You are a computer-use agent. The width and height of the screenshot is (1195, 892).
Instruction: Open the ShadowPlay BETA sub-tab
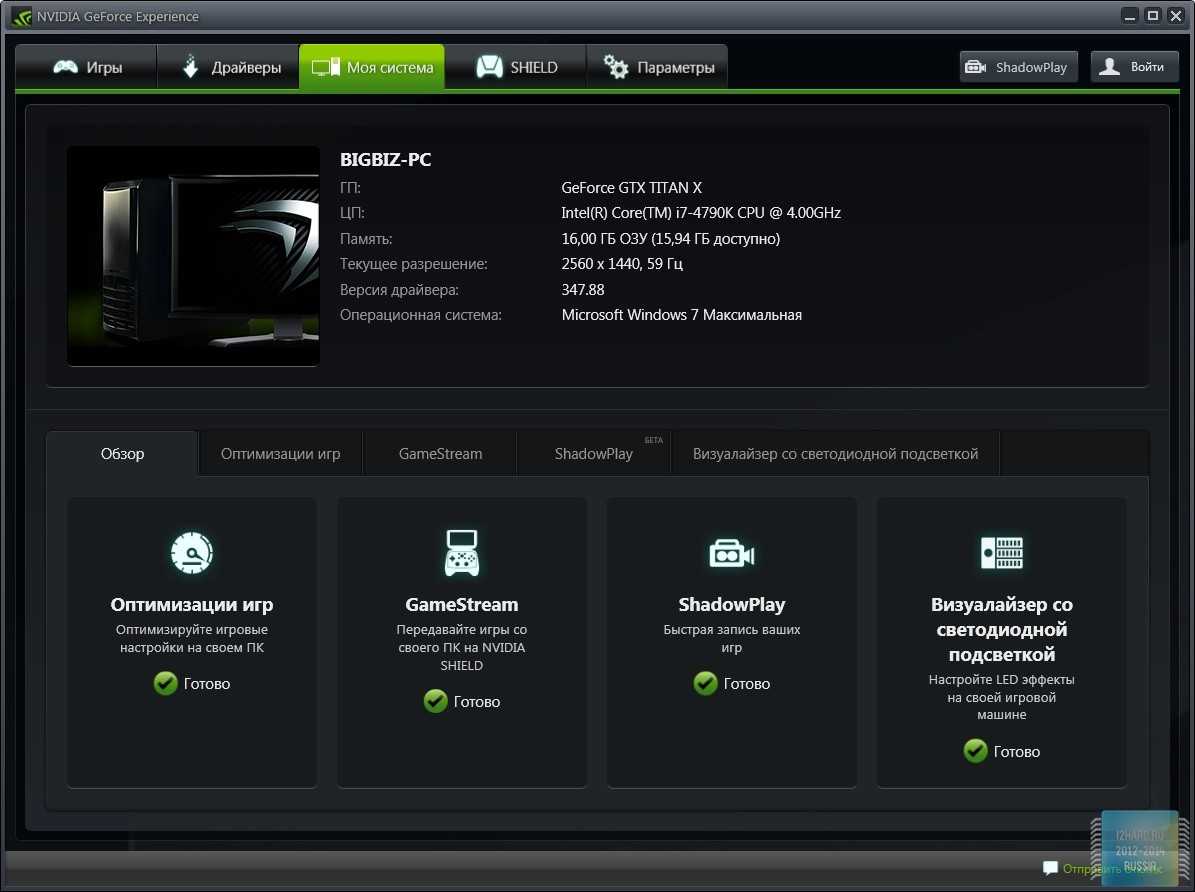point(594,454)
